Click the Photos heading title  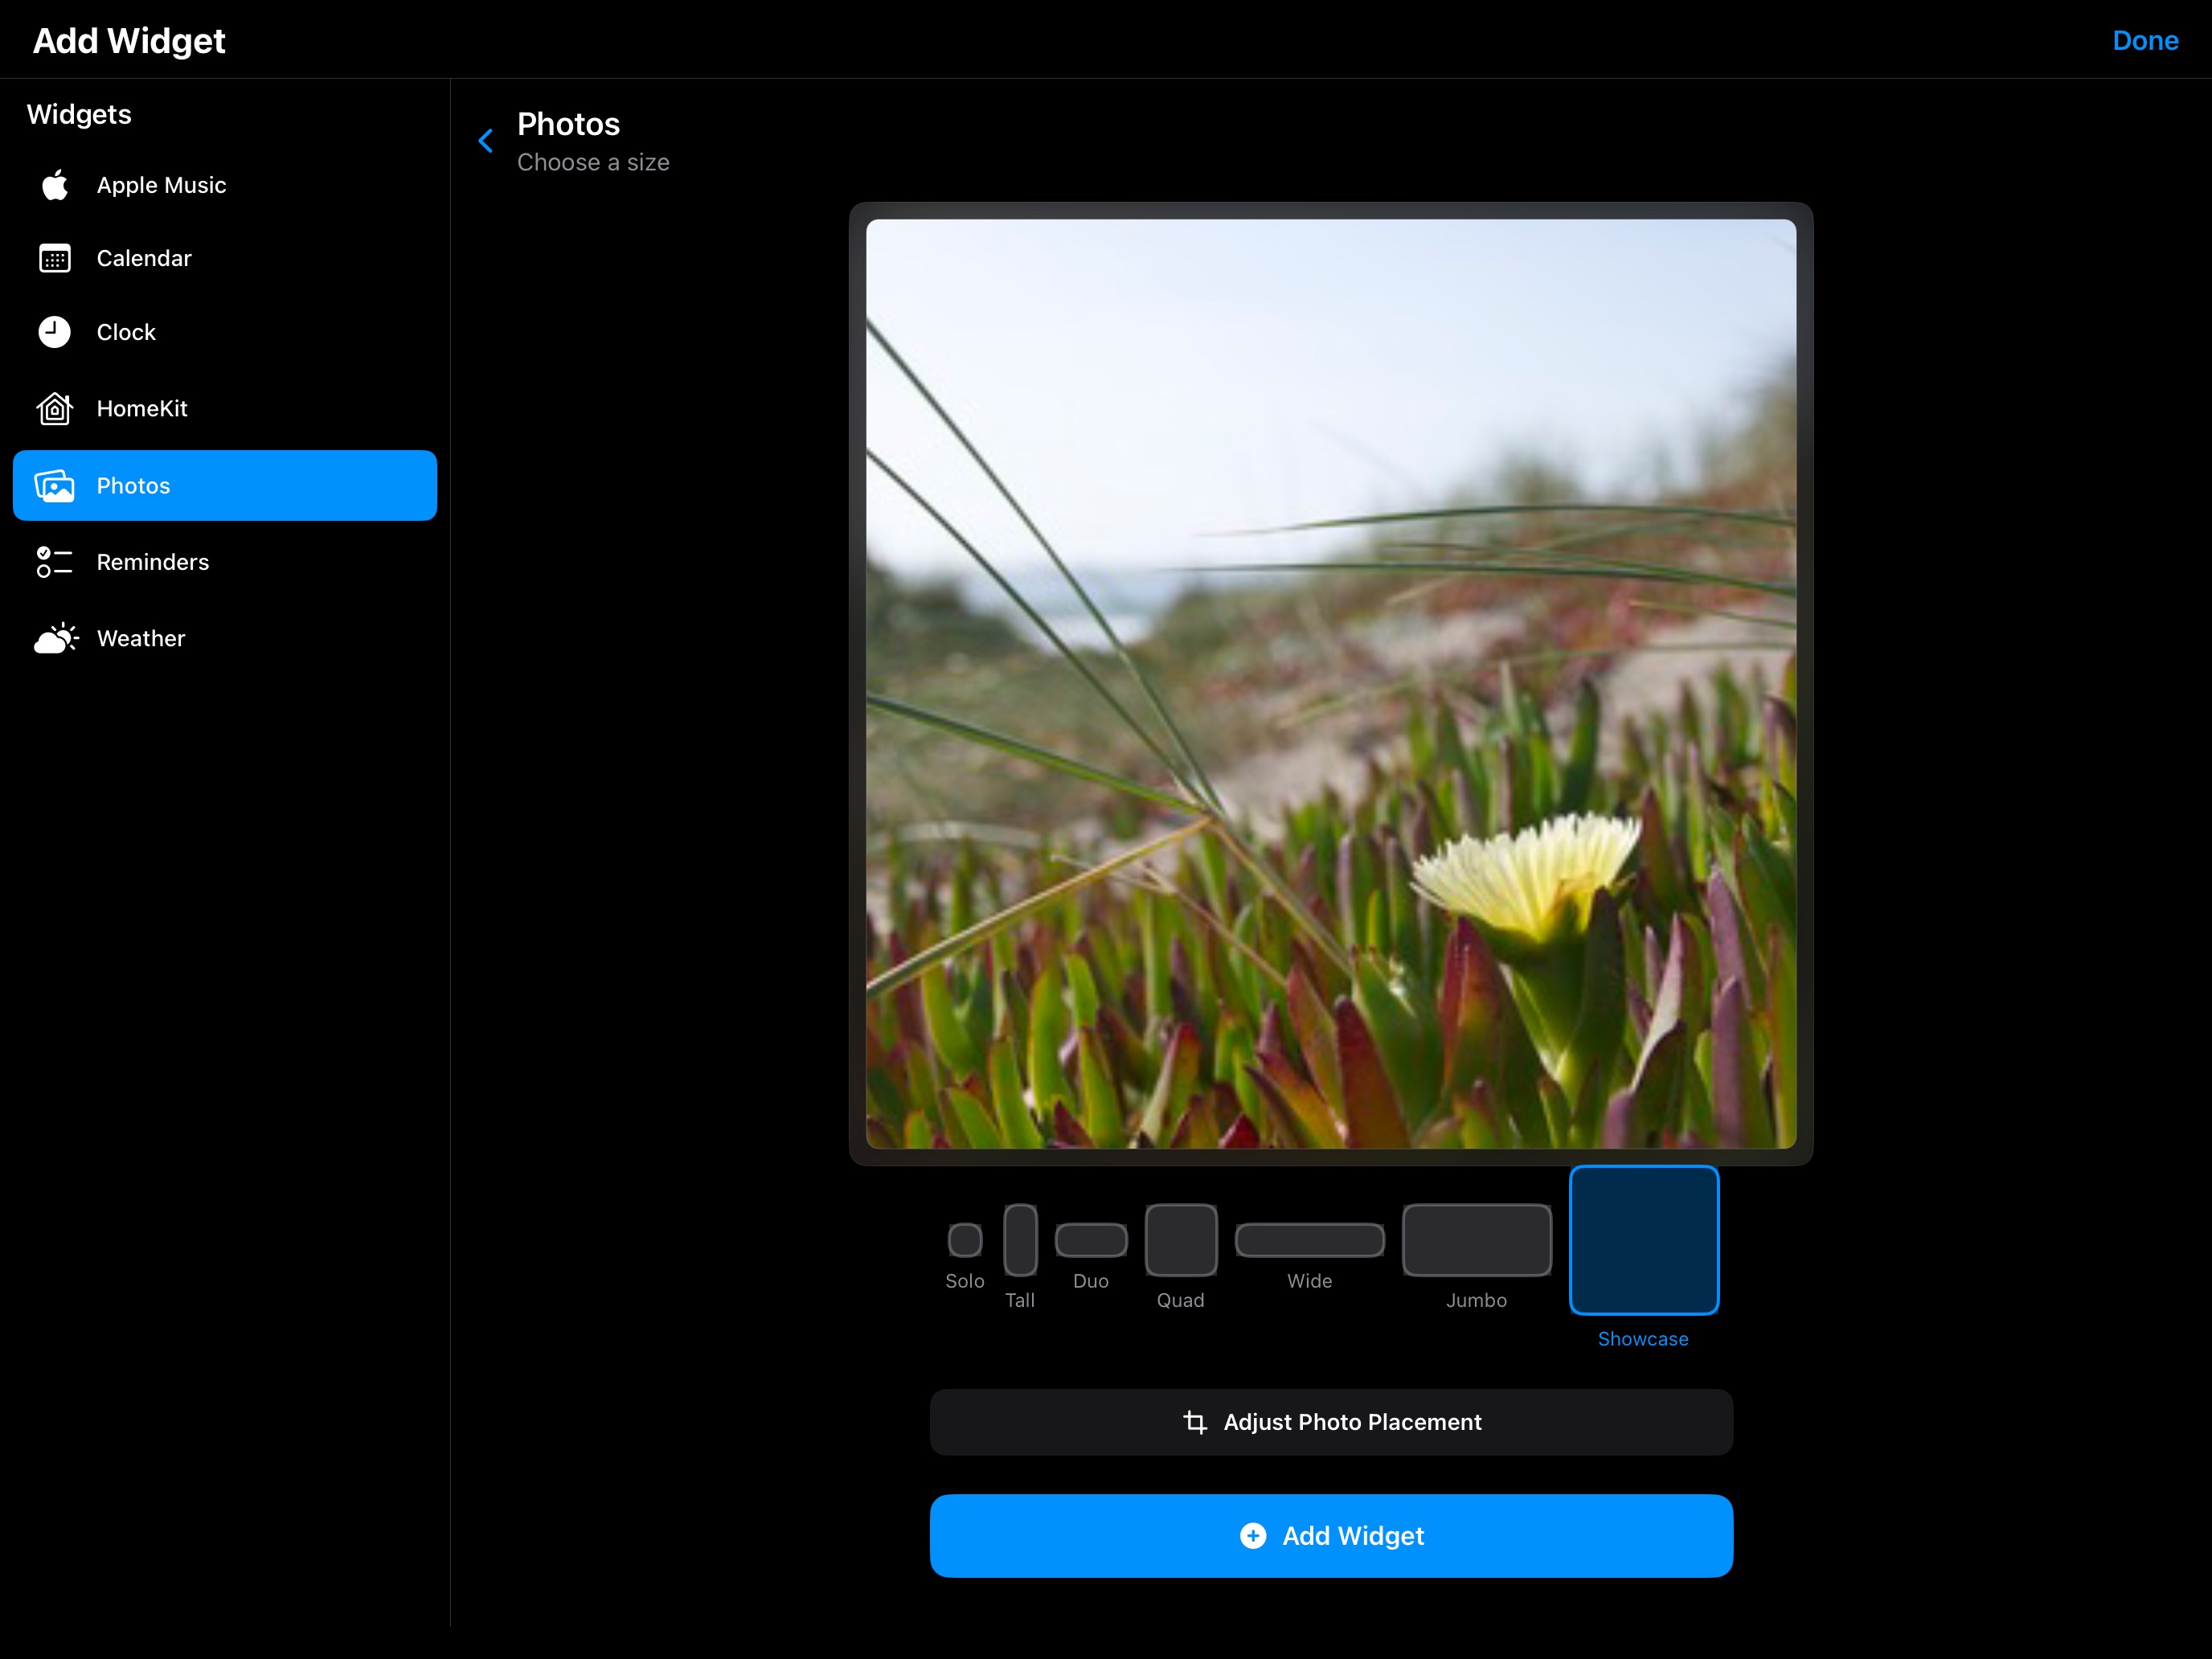[x=569, y=124]
